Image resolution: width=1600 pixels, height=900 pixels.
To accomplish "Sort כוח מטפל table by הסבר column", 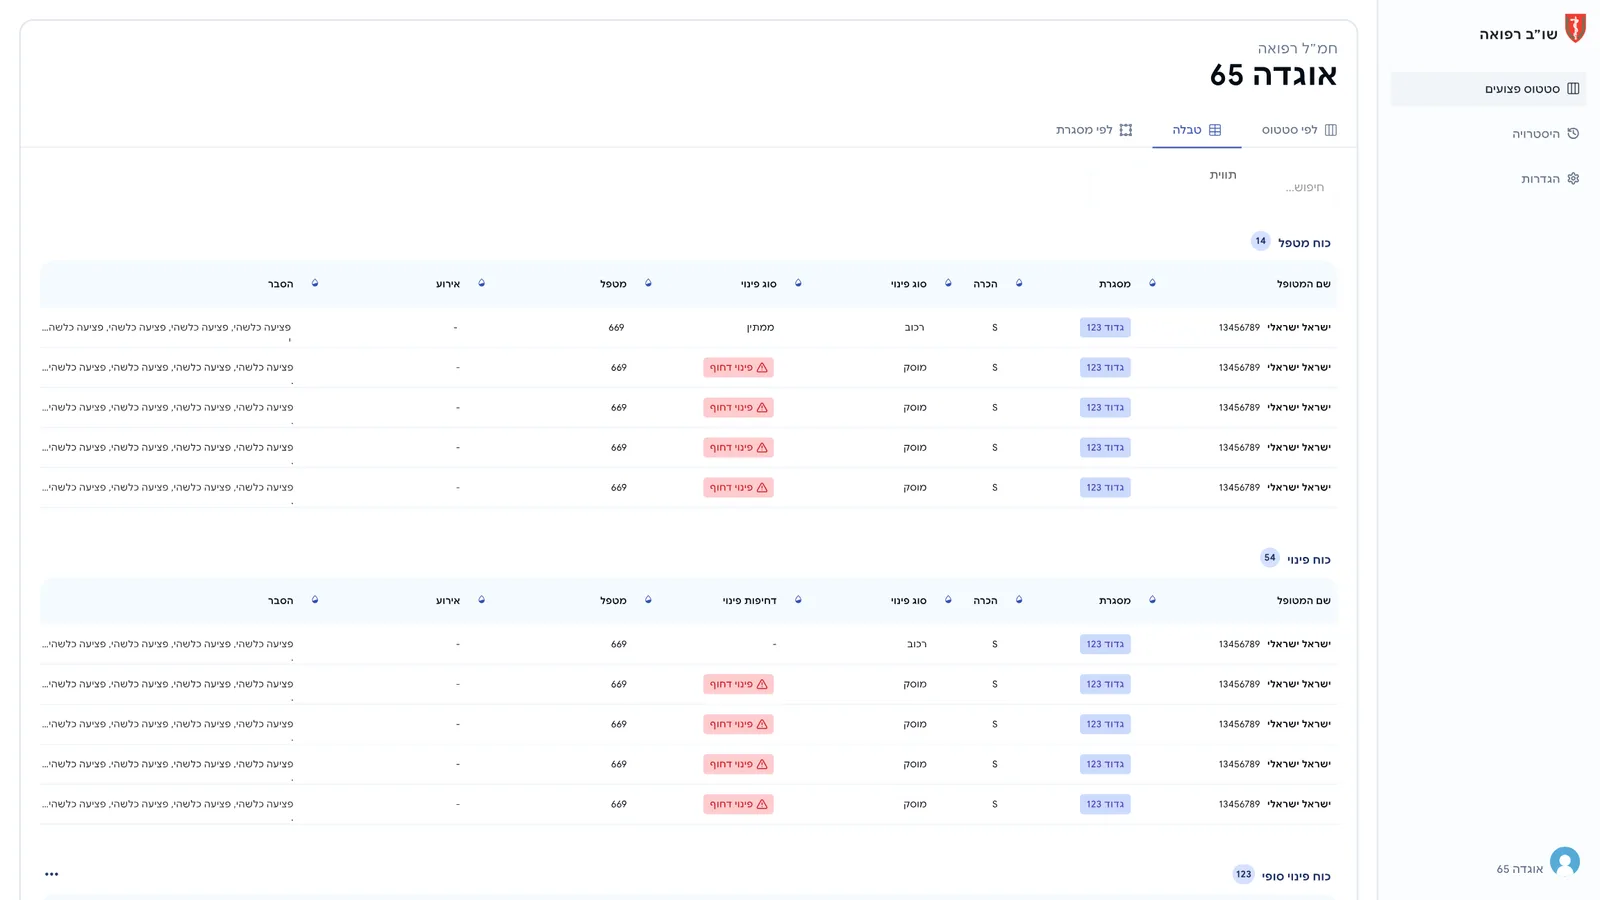I will (x=315, y=284).
